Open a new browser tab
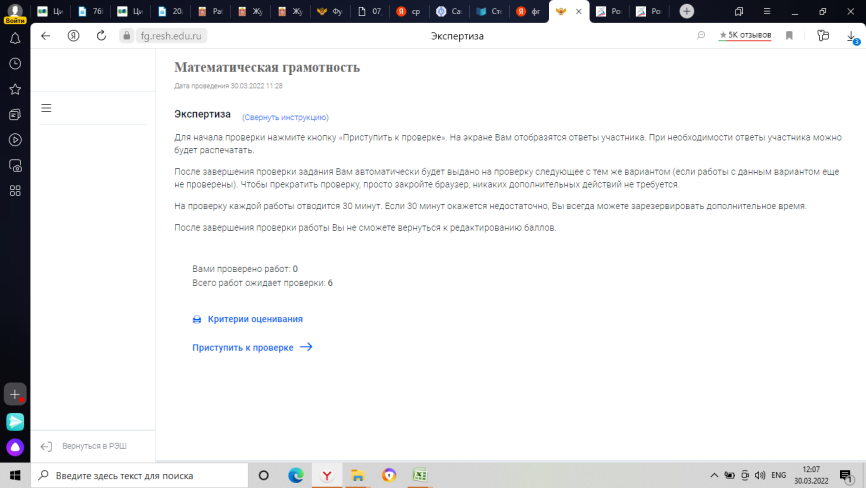Screen dimensions: 866x488 coord(687,11)
